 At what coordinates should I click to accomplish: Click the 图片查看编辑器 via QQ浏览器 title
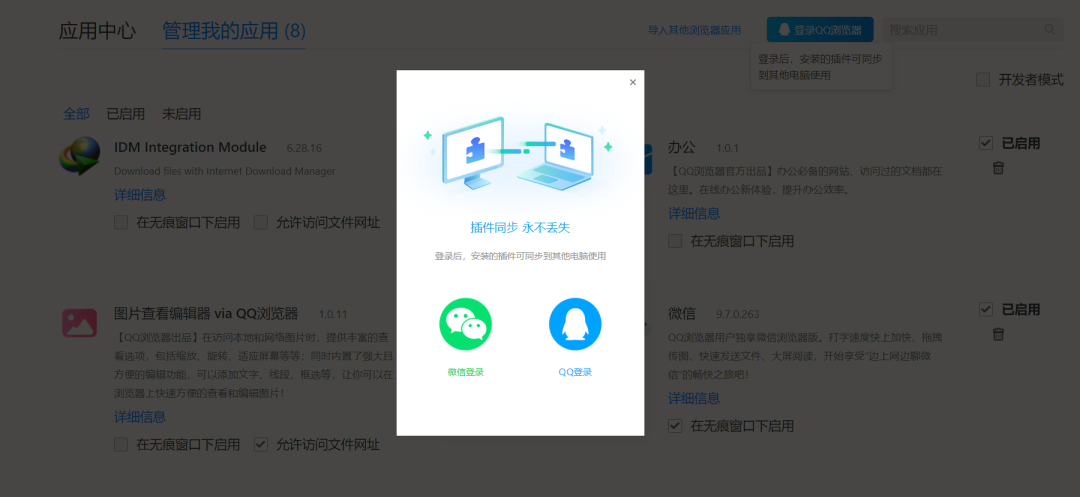tap(206, 314)
